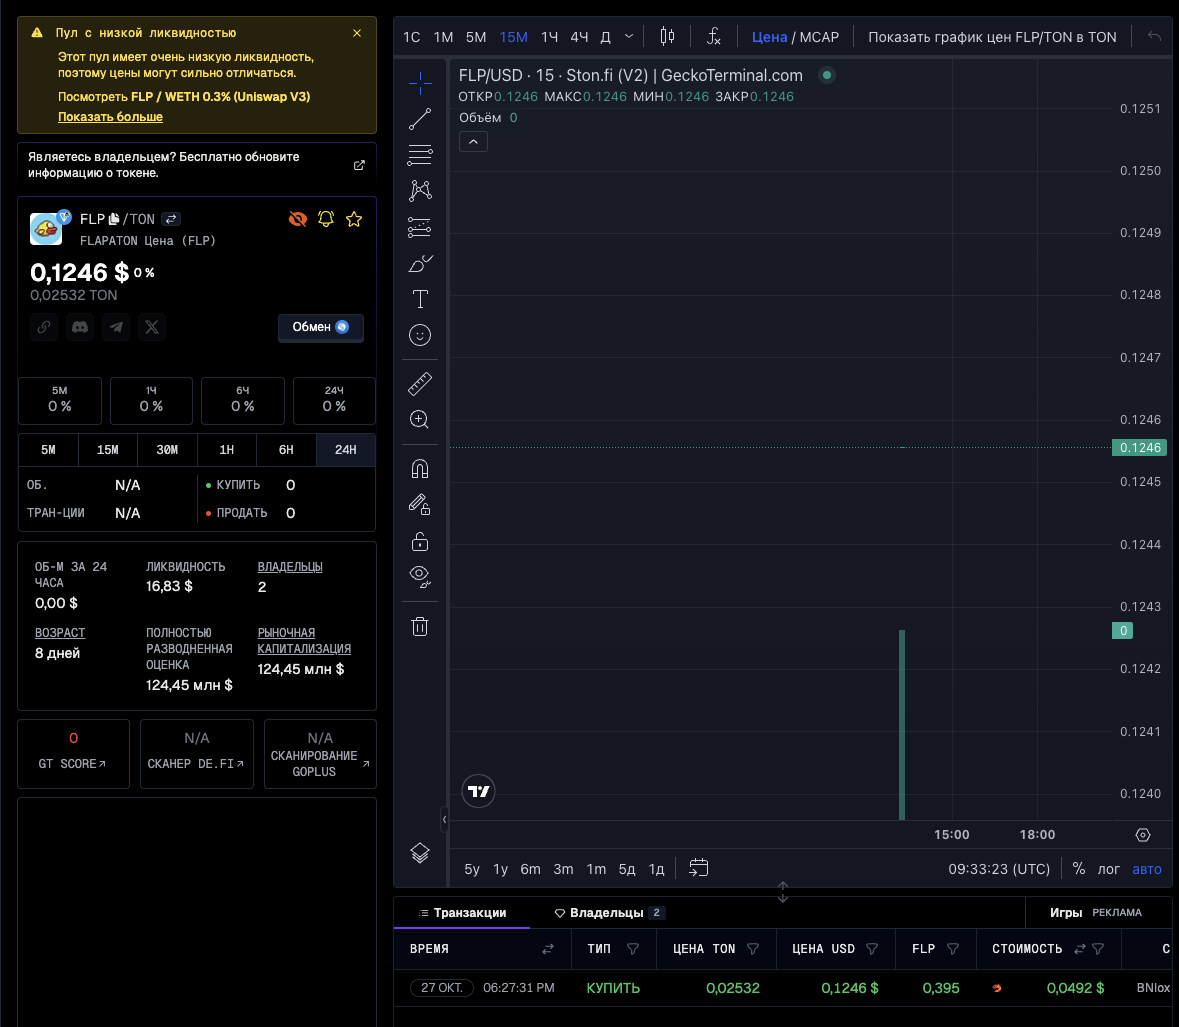Set the chart range to 1y

tap(501, 868)
